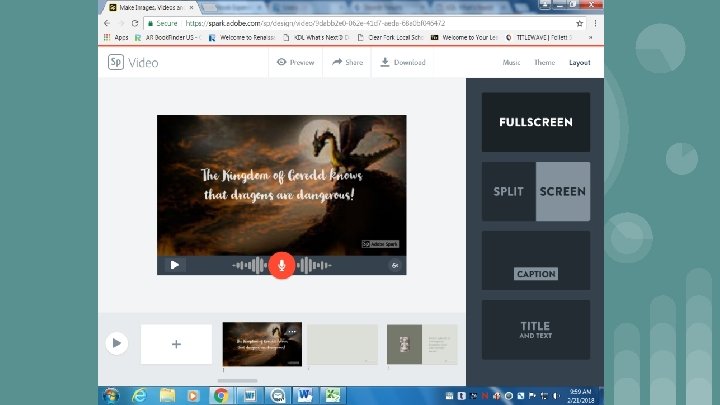Choose the Caption layout
720x405 pixels.
click(x=536, y=260)
